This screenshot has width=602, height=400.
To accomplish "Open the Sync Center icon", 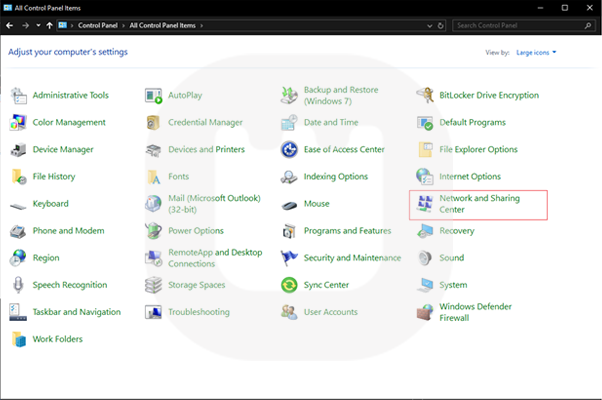I will 289,285.
